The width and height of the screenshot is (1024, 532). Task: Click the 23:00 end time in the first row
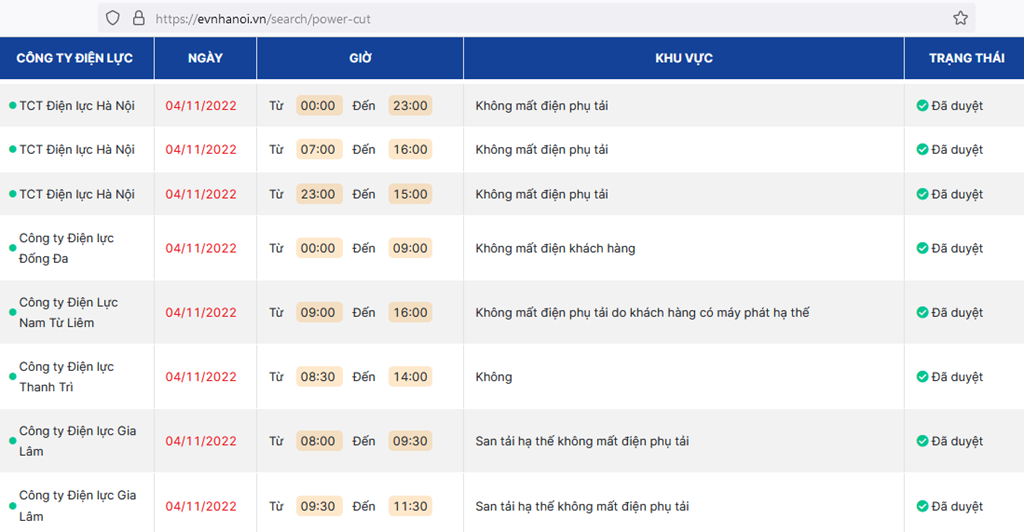tap(410, 106)
